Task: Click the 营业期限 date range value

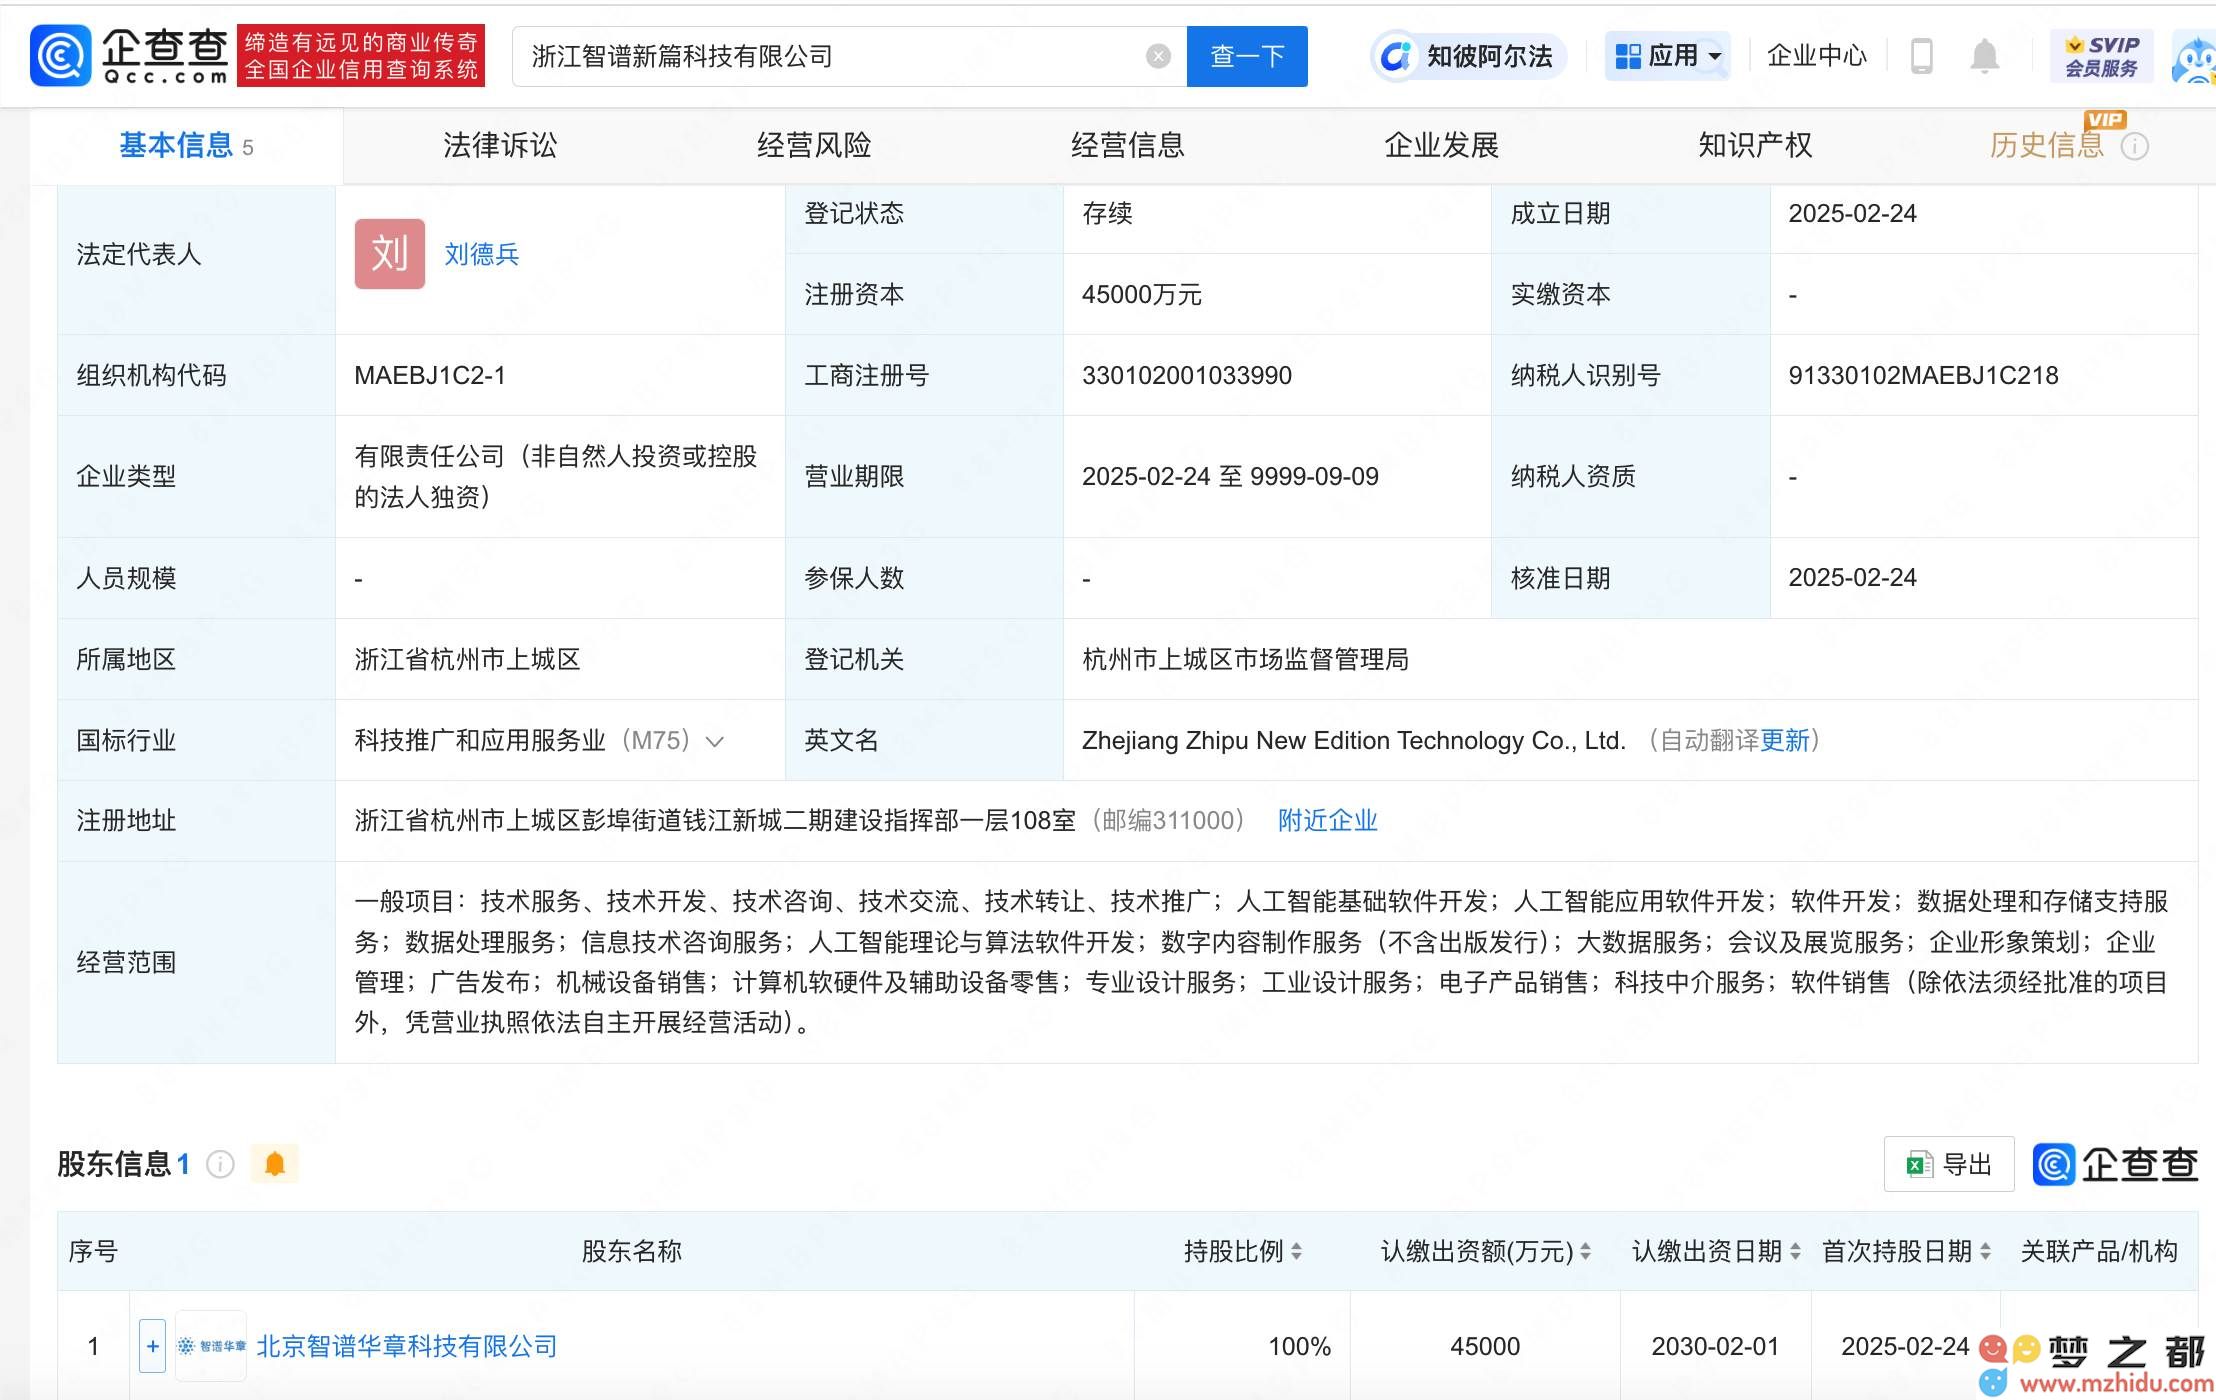Action: click(x=1230, y=477)
